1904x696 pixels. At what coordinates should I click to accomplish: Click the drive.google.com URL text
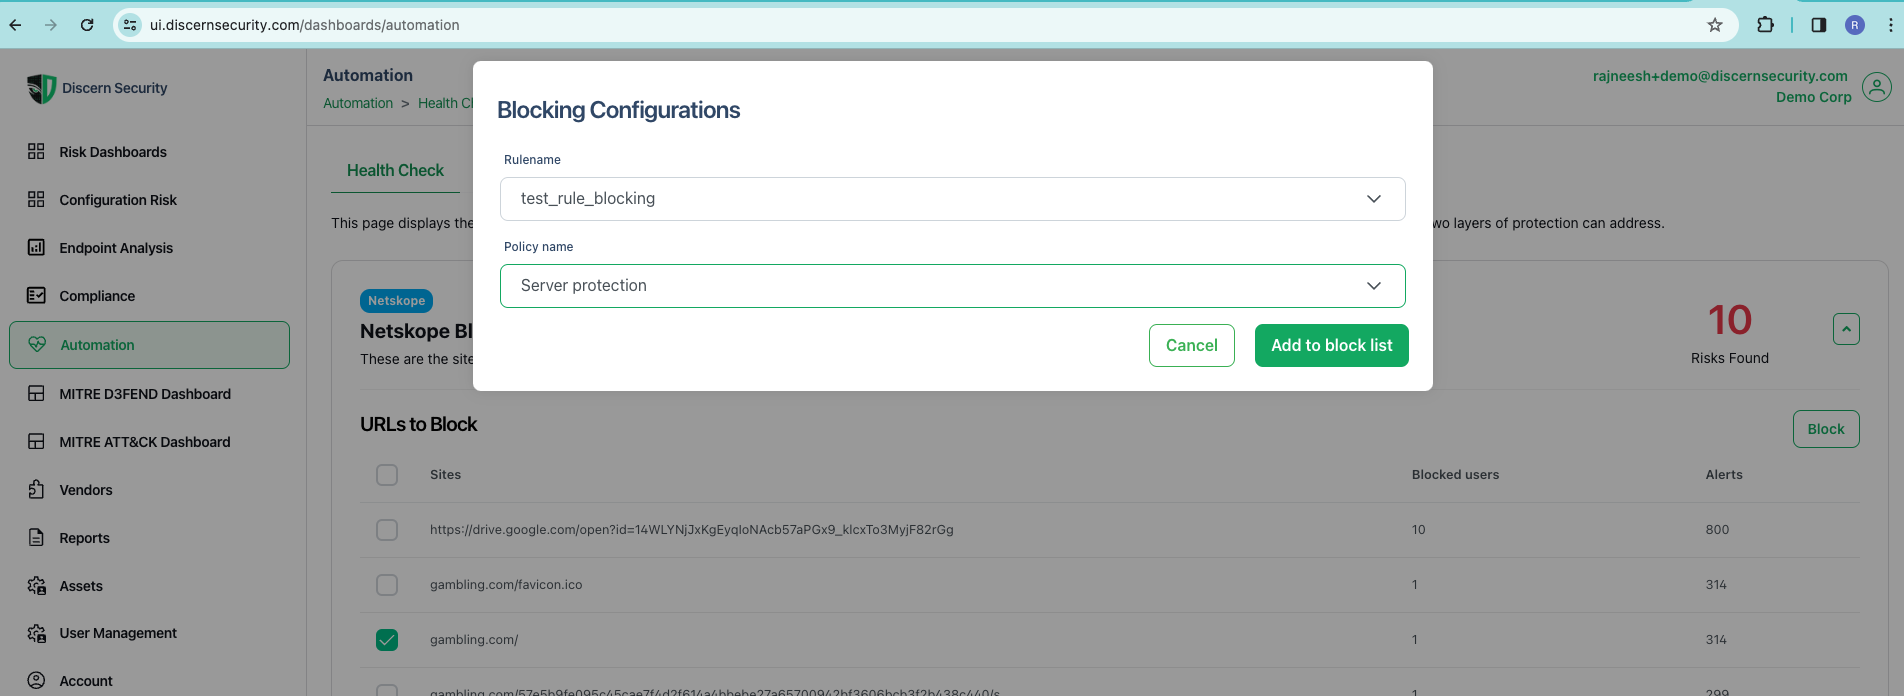click(692, 530)
